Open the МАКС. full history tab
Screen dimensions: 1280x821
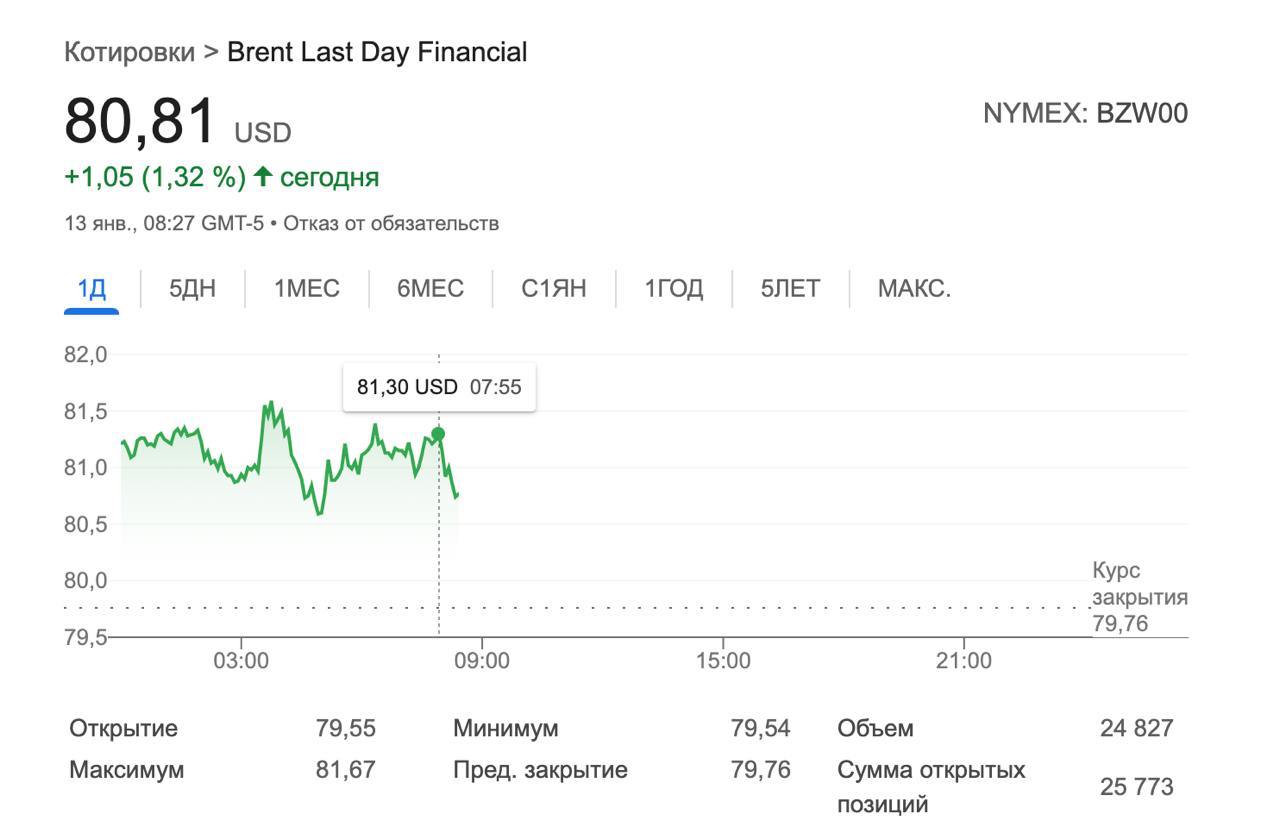pyautogui.click(x=914, y=289)
